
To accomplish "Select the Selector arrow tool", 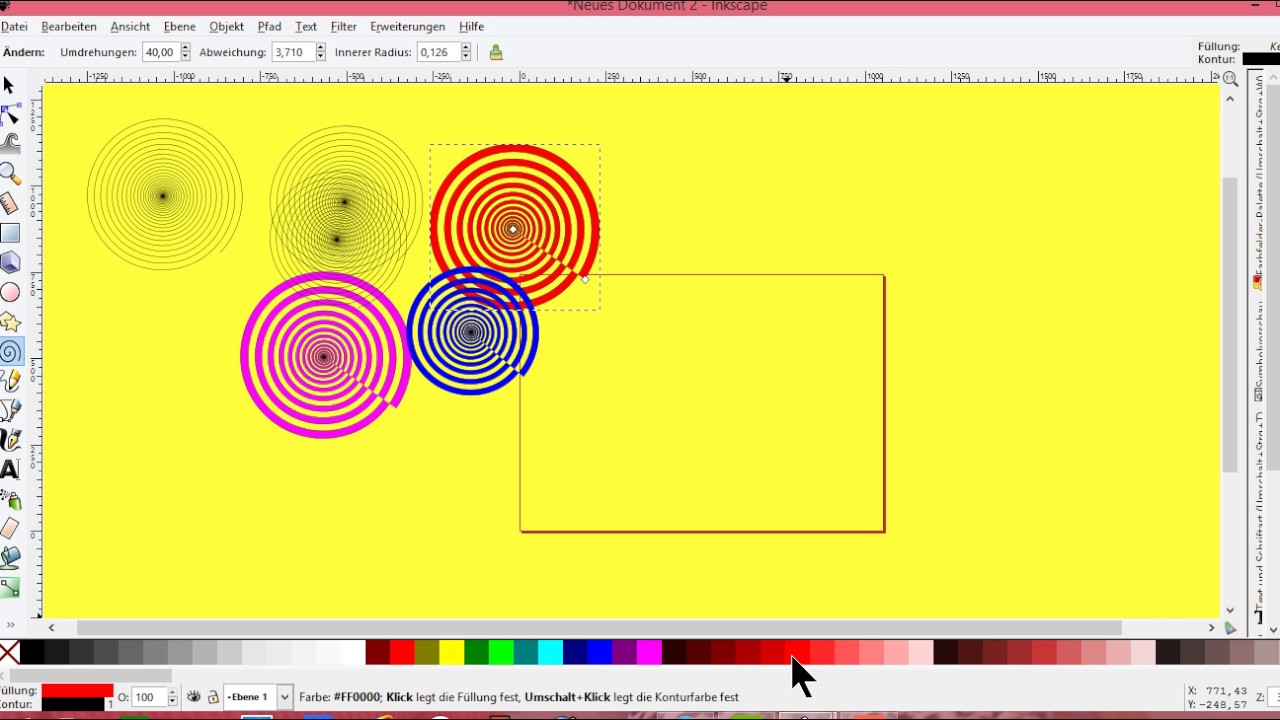I will [x=9, y=86].
